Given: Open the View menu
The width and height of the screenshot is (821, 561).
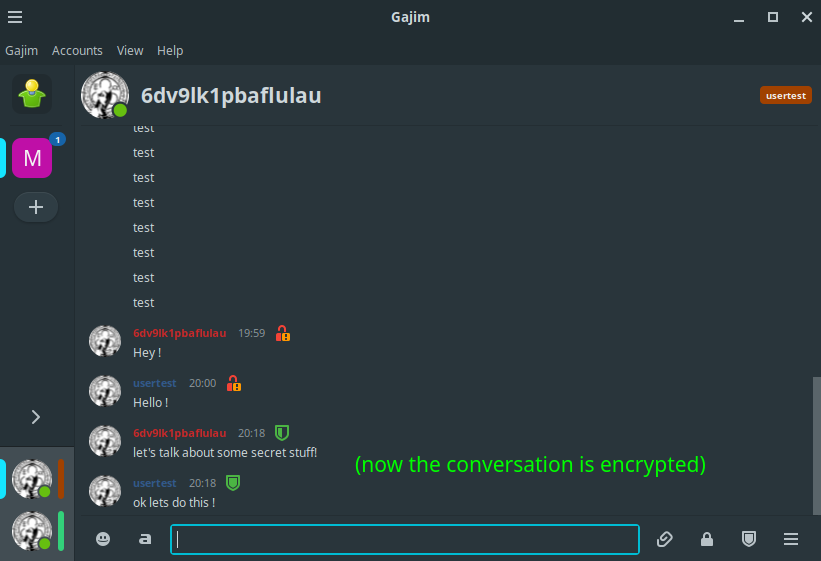Looking at the screenshot, I should (x=130, y=51).
